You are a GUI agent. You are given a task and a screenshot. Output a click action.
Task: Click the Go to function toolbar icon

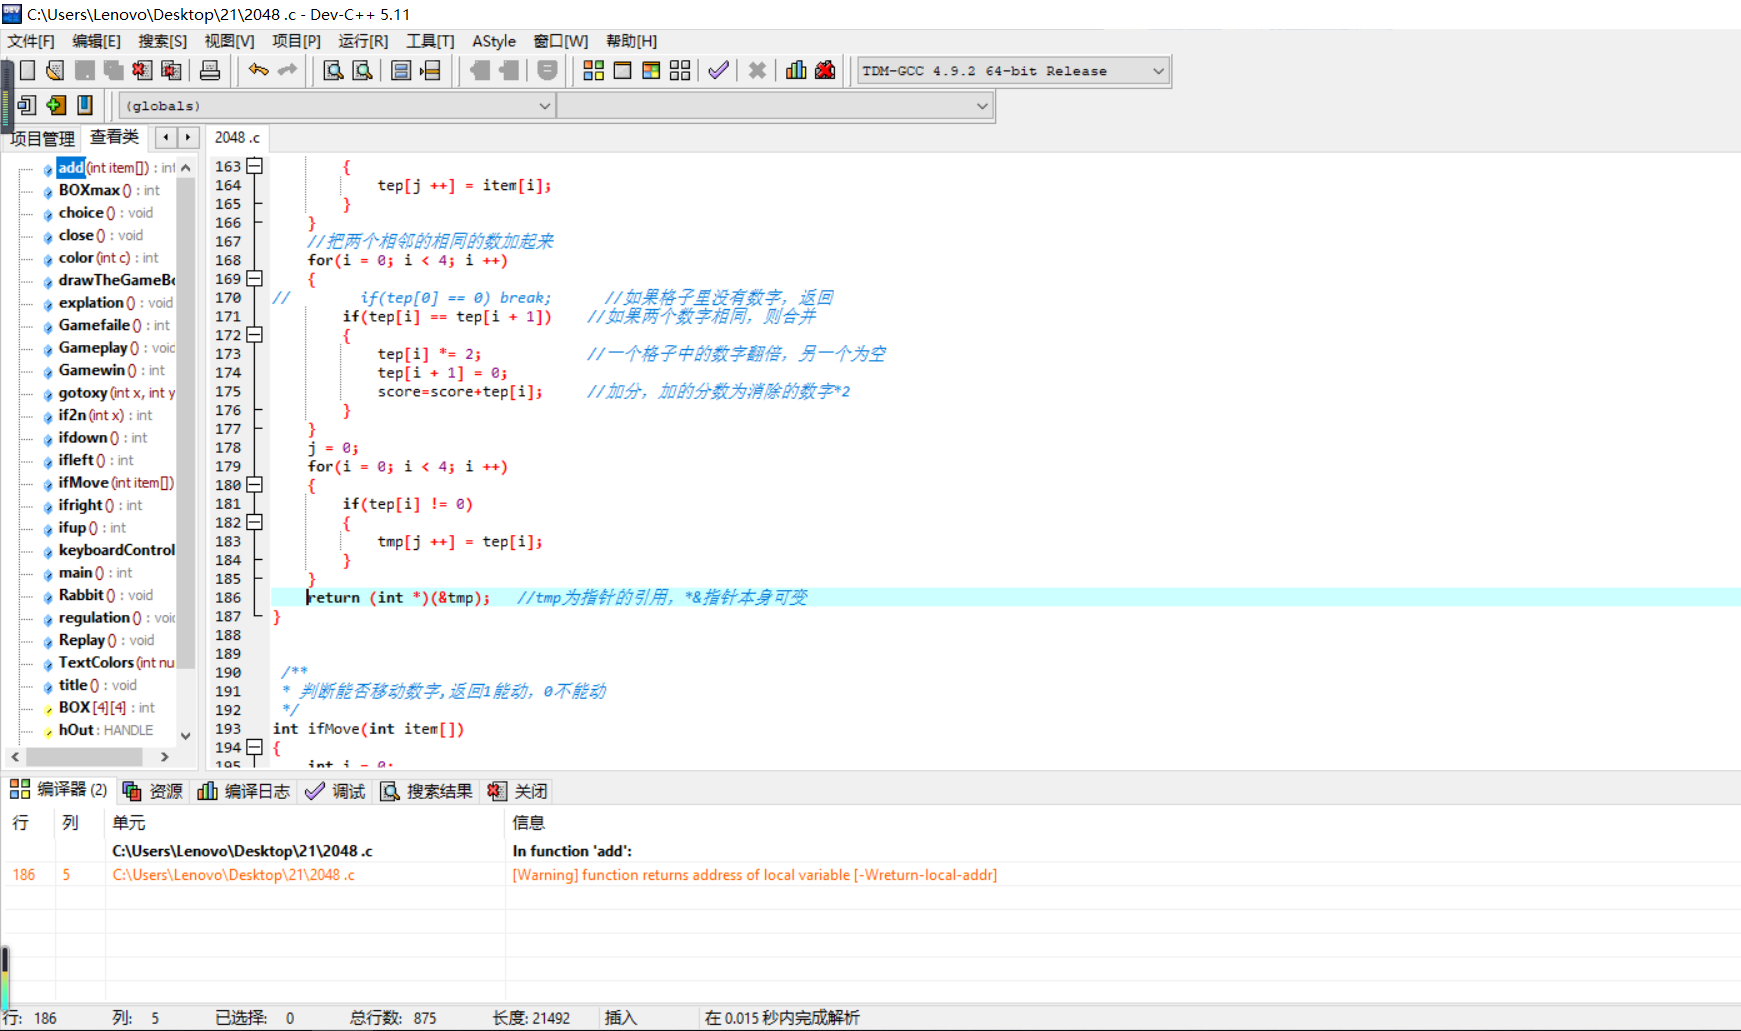click(x=401, y=70)
